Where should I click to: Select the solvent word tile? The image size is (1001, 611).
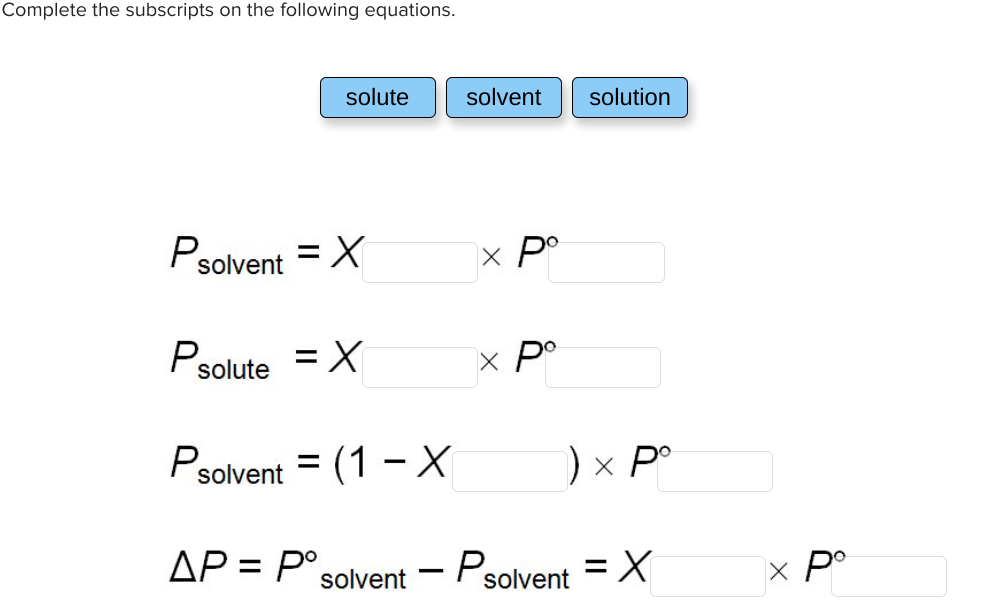pos(504,97)
